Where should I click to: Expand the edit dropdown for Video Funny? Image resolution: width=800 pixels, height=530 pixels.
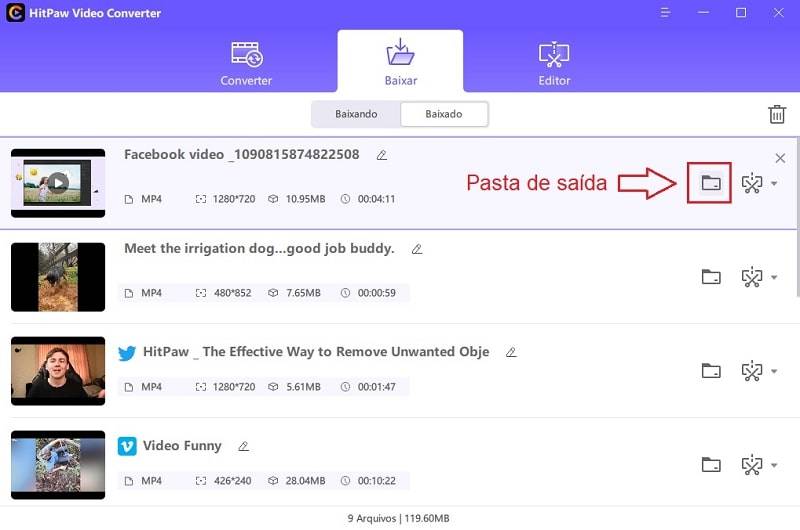tap(774, 465)
